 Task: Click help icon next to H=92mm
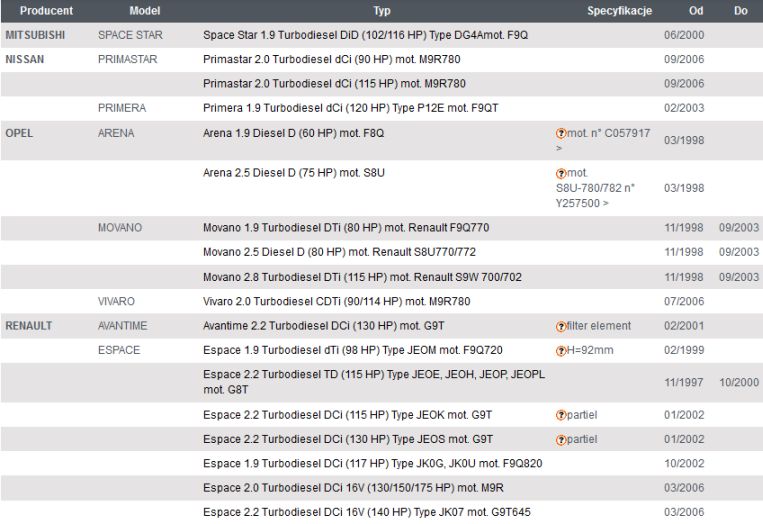(x=561, y=351)
